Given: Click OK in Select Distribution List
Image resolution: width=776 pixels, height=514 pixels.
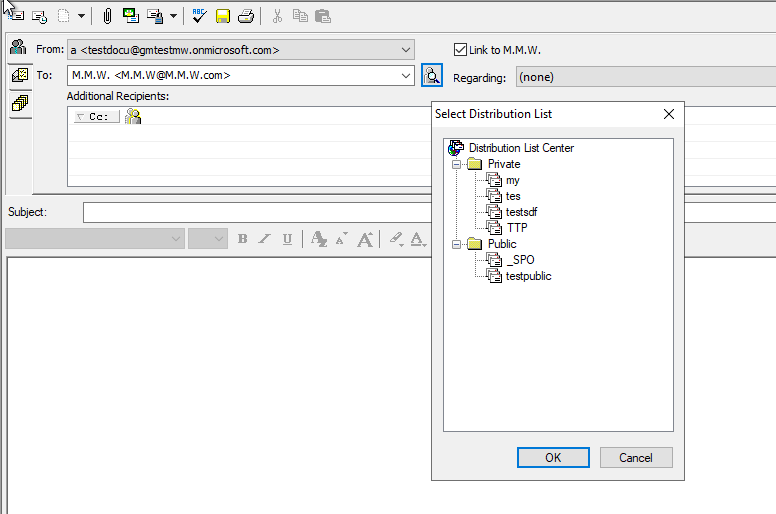Looking at the screenshot, I should [x=553, y=458].
